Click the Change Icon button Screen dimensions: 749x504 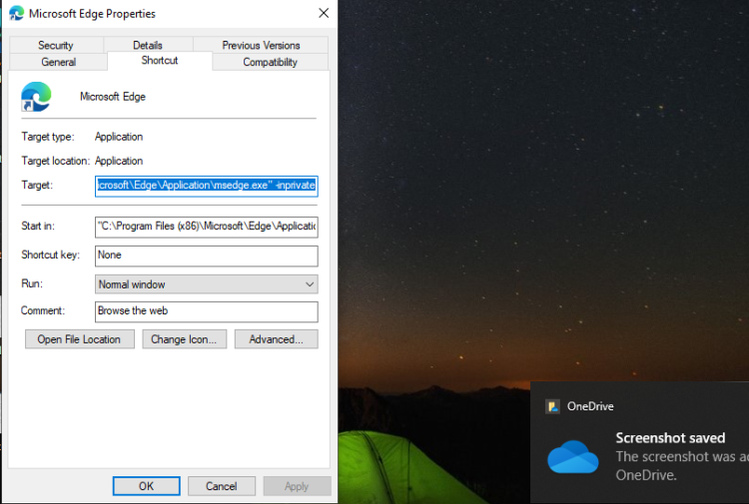[184, 339]
